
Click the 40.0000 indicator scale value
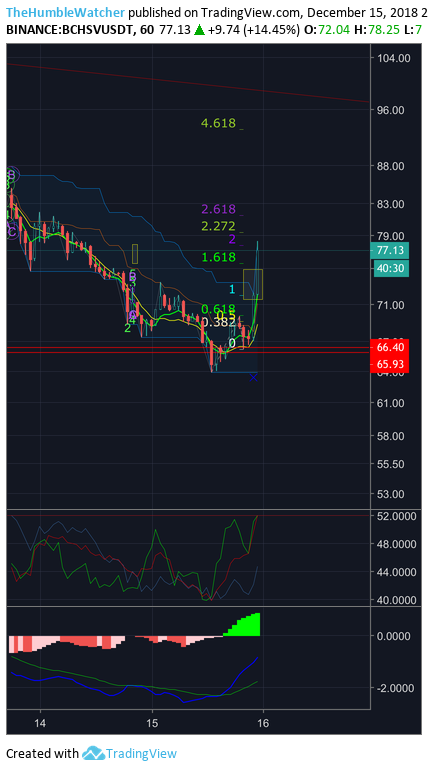(396, 600)
